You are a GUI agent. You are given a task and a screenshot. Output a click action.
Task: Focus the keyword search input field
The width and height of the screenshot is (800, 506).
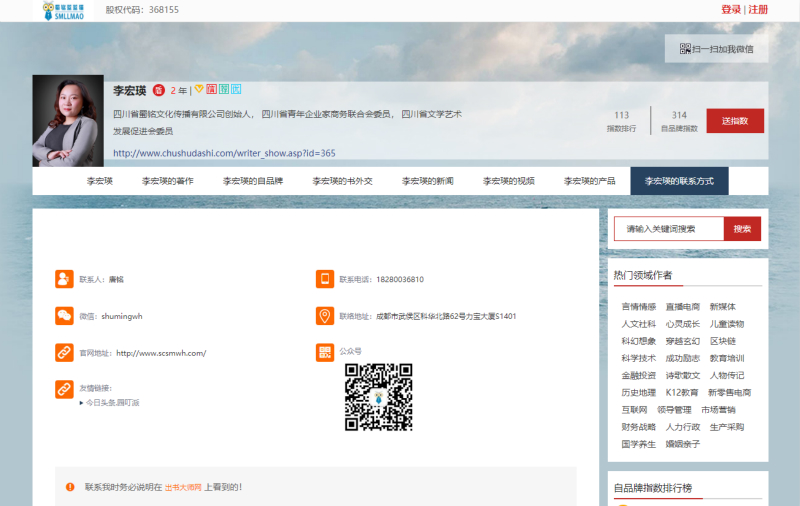(668, 229)
